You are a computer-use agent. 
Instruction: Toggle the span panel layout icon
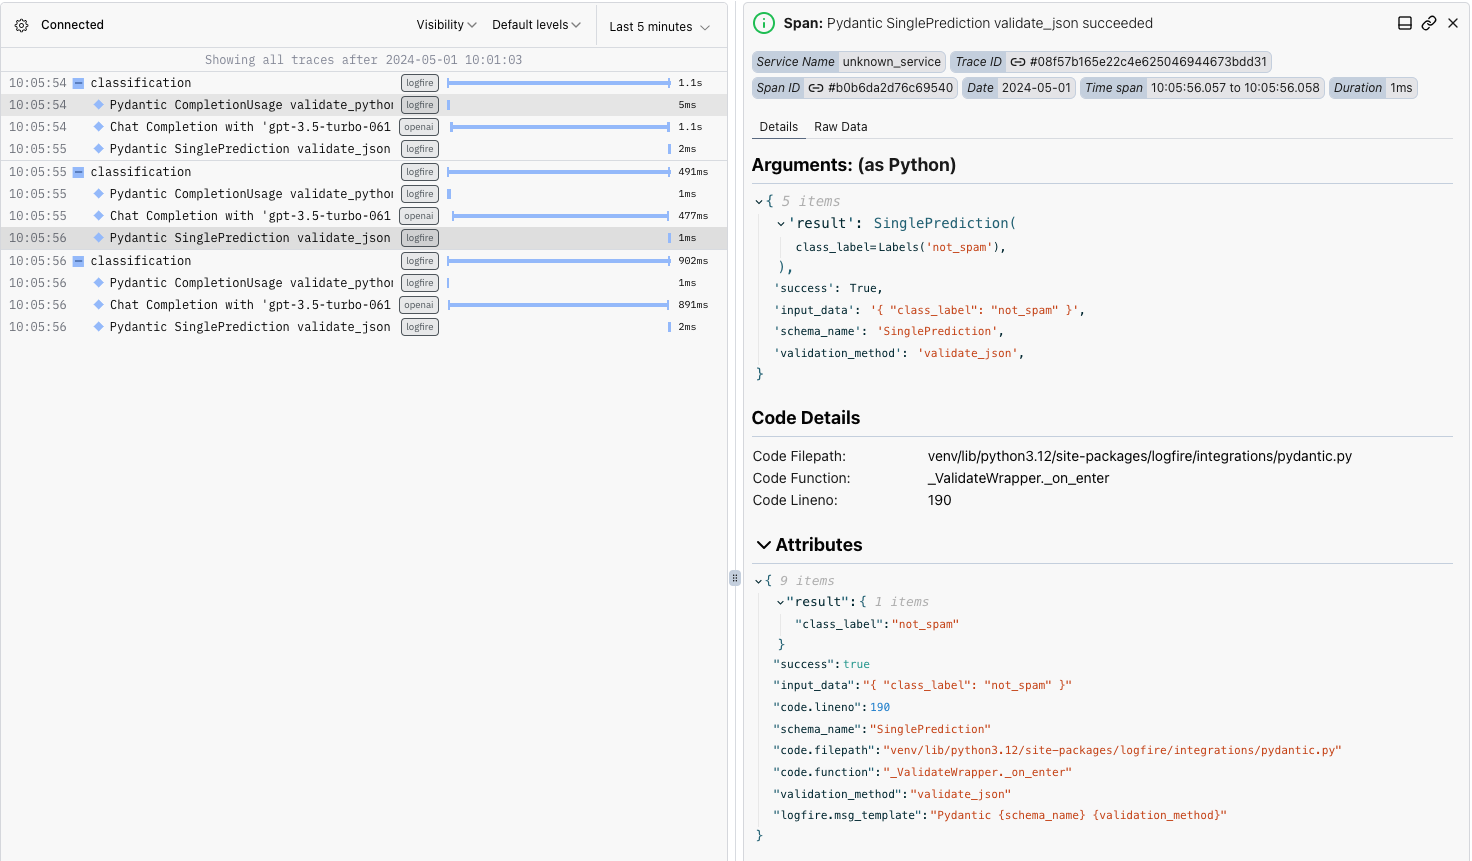pos(1404,23)
